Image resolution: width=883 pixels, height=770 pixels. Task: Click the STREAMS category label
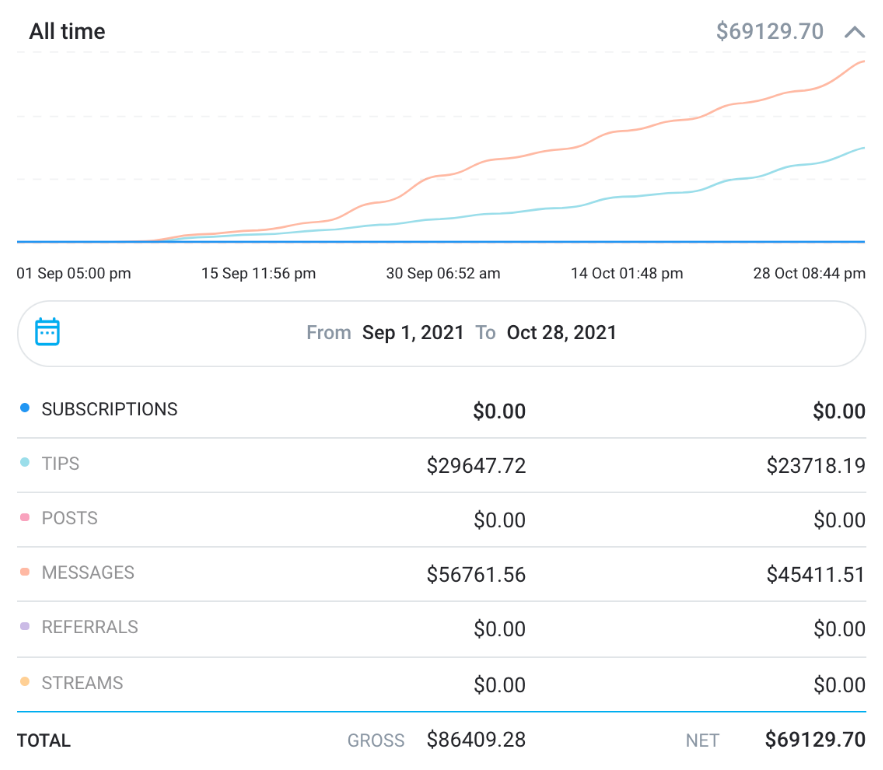point(82,683)
